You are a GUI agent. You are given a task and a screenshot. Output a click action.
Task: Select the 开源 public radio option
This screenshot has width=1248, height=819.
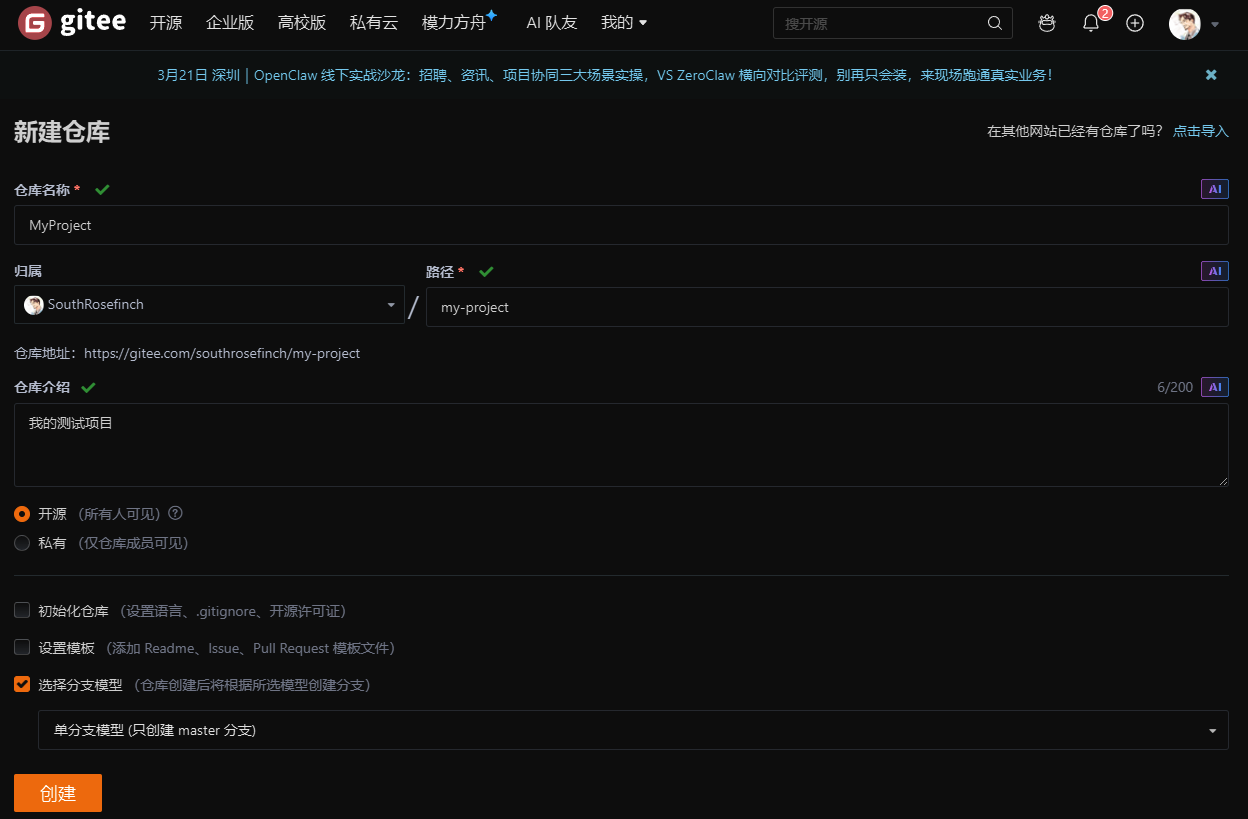click(x=22, y=514)
